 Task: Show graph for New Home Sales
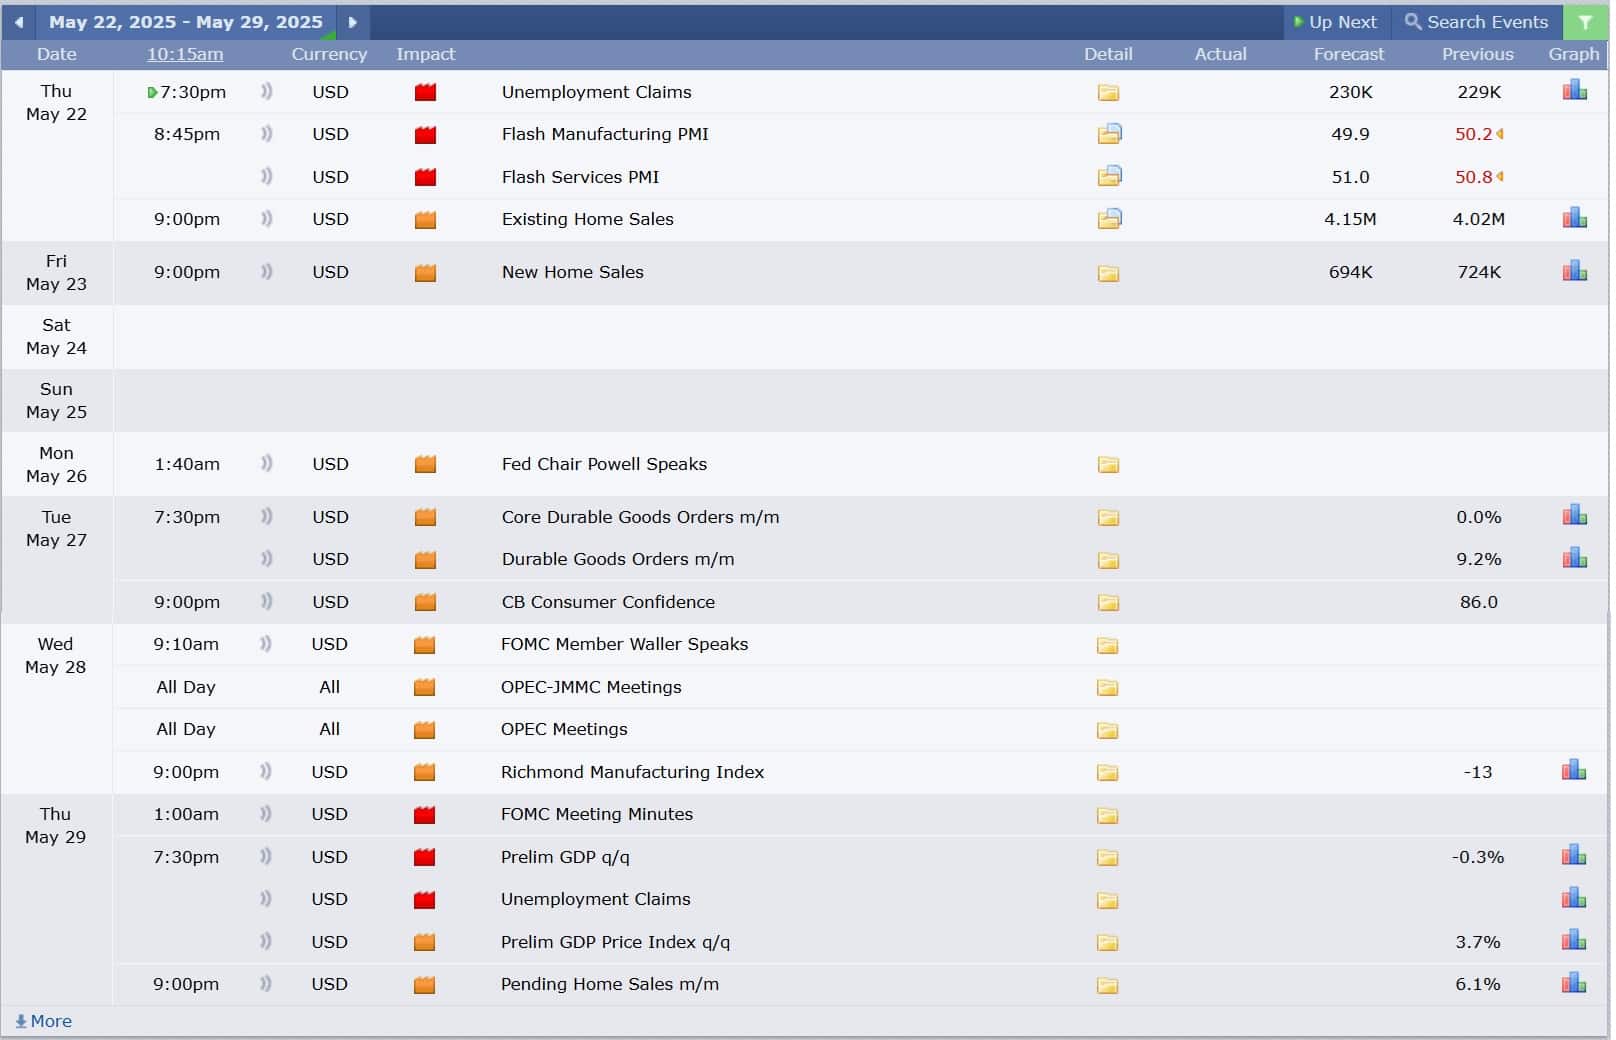1575,271
